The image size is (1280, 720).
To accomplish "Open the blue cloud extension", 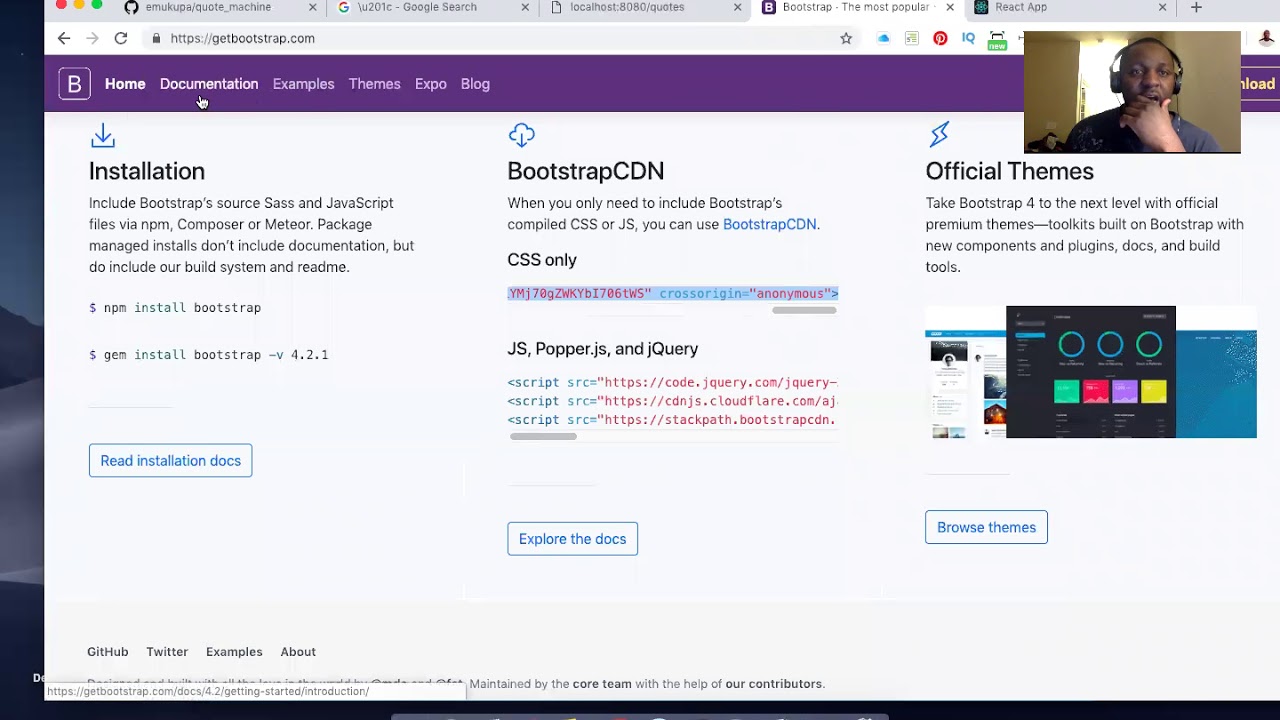I will [x=883, y=38].
